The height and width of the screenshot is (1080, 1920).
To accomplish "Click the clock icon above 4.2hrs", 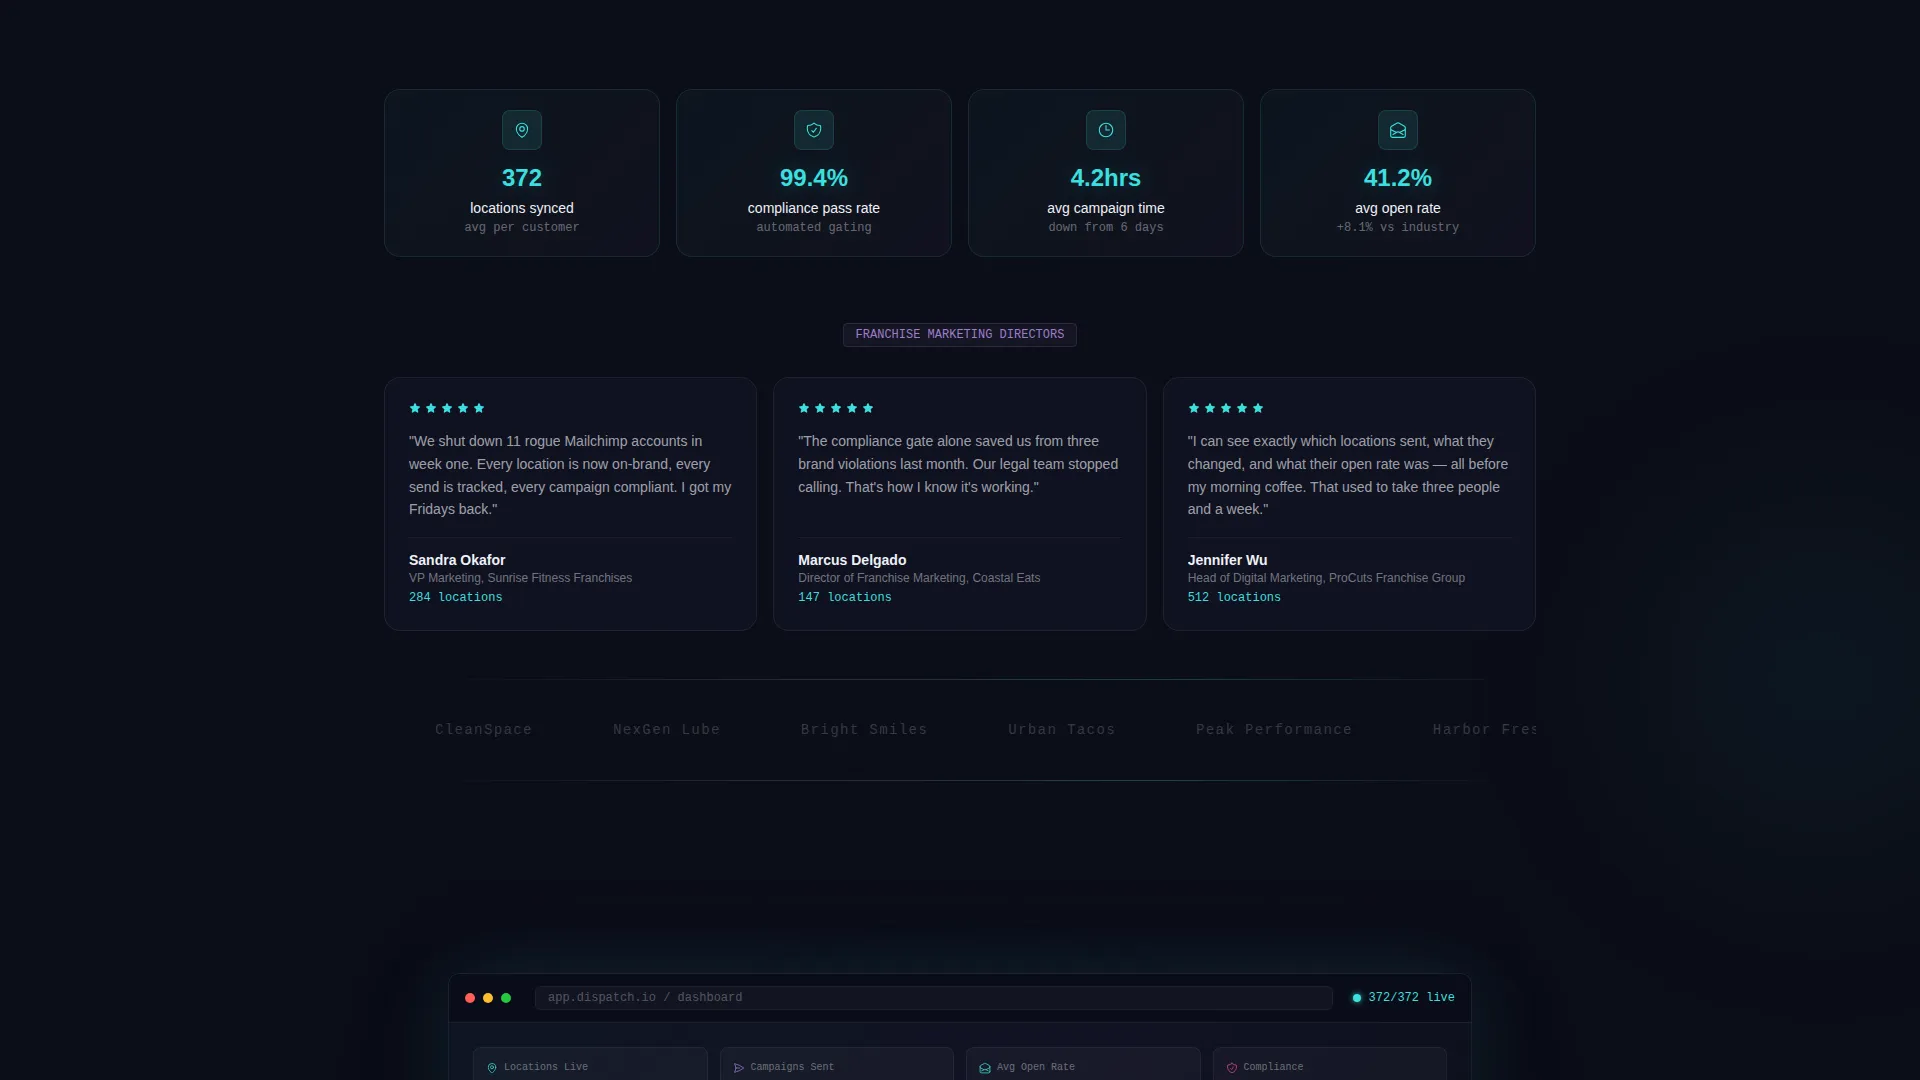I will (x=1105, y=130).
